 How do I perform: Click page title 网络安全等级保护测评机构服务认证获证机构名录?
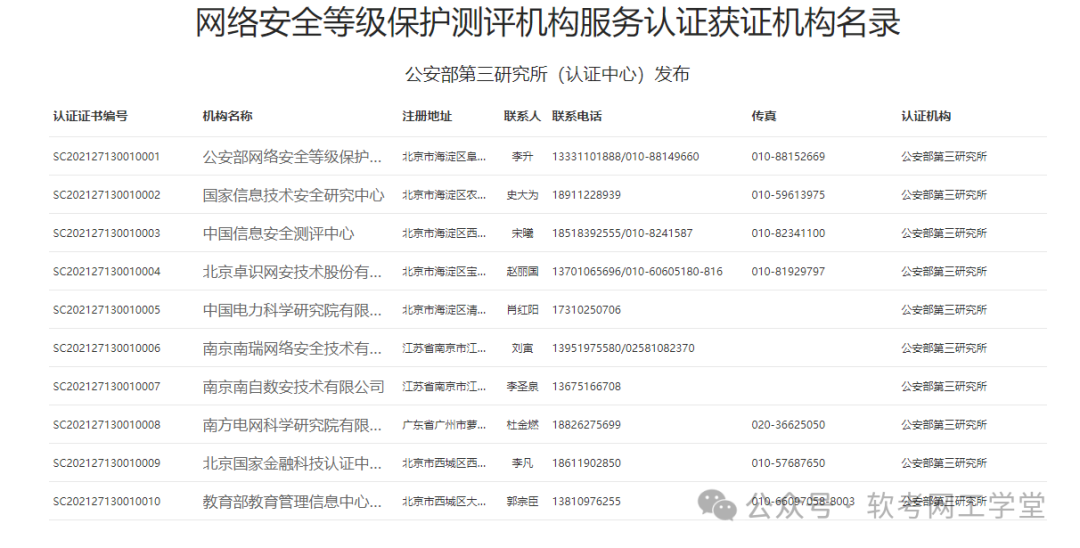[548, 23]
